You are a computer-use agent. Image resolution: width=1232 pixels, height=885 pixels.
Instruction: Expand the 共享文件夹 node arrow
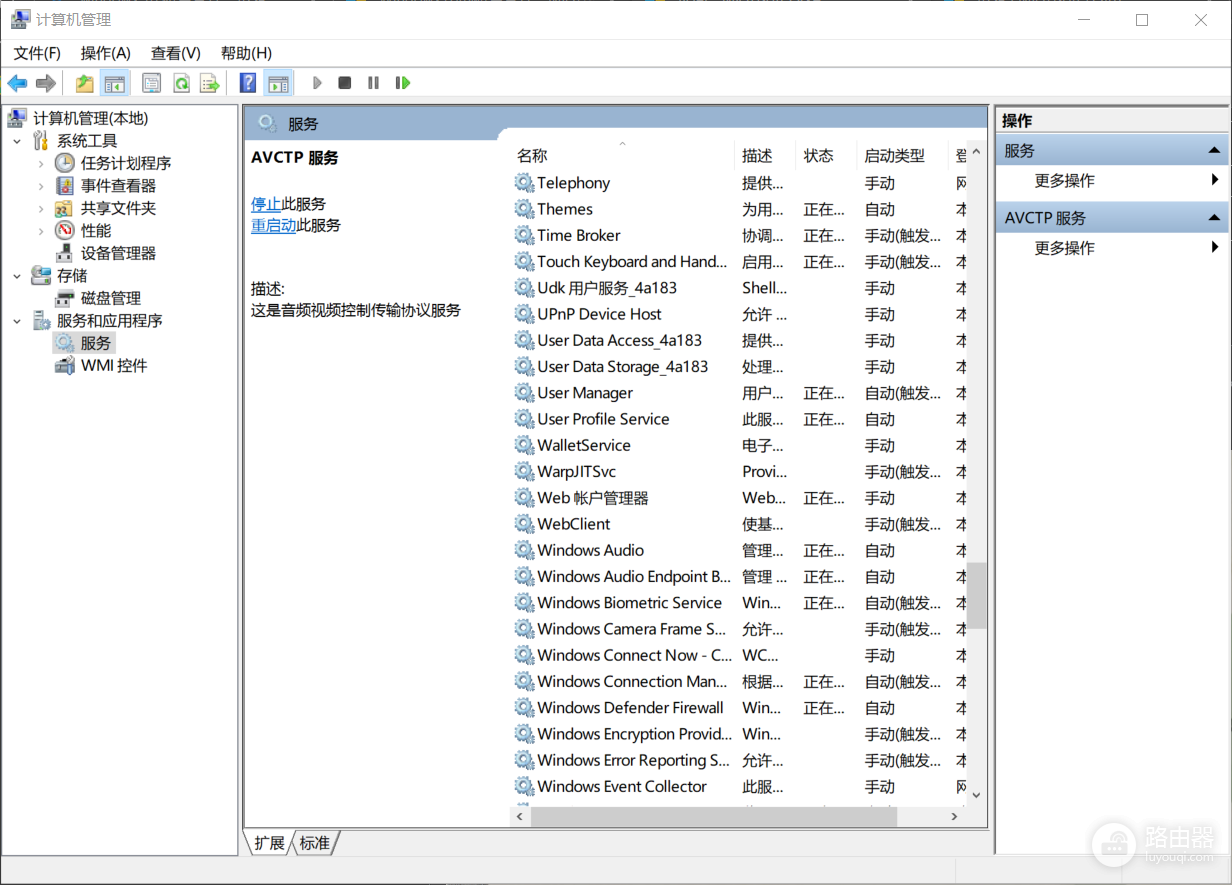[x=41, y=208]
